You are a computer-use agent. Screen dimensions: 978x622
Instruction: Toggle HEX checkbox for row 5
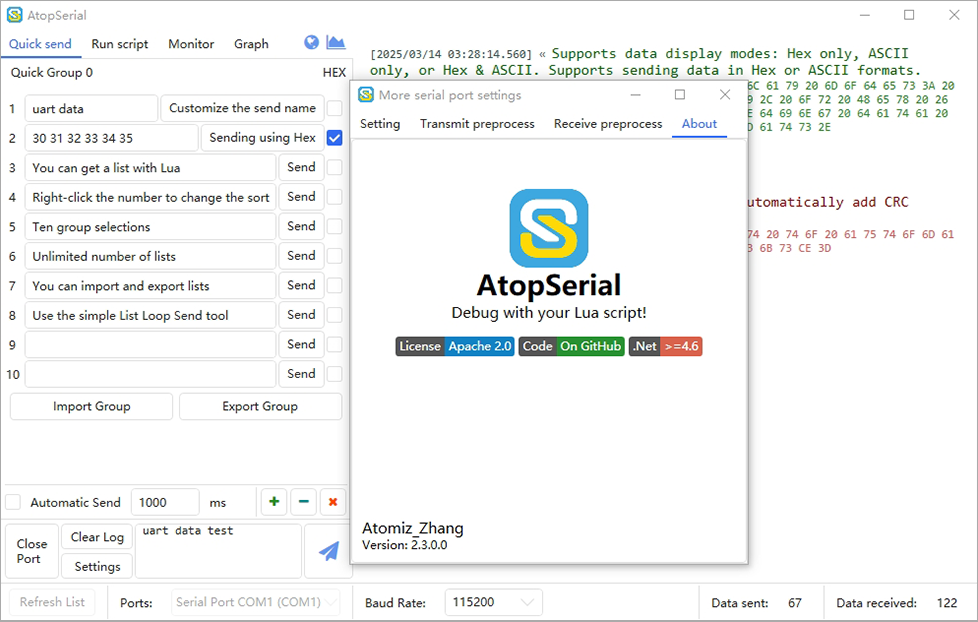point(335,226)
